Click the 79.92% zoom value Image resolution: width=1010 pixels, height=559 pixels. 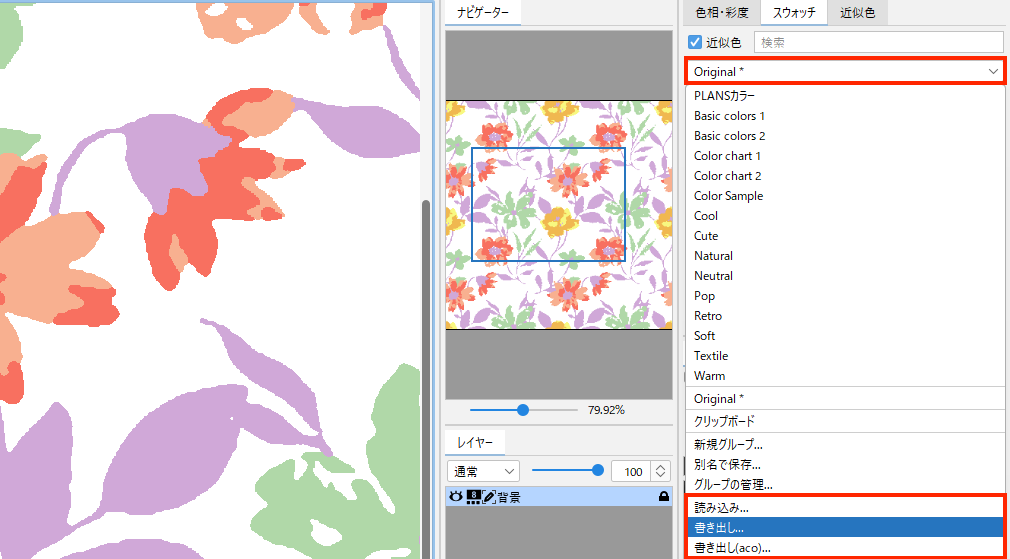click(605, 410)
